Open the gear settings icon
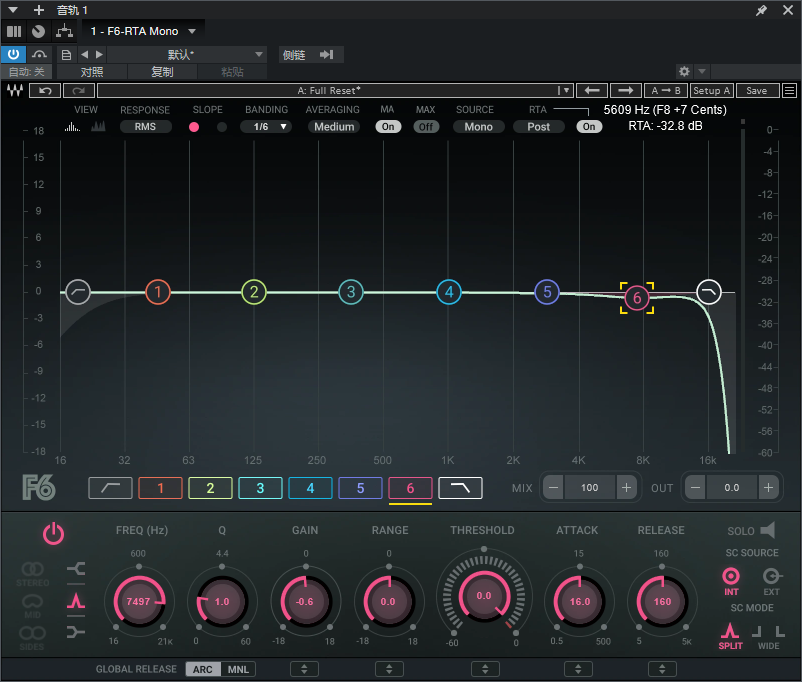This screenshot has height=682, width=802. 684,71
